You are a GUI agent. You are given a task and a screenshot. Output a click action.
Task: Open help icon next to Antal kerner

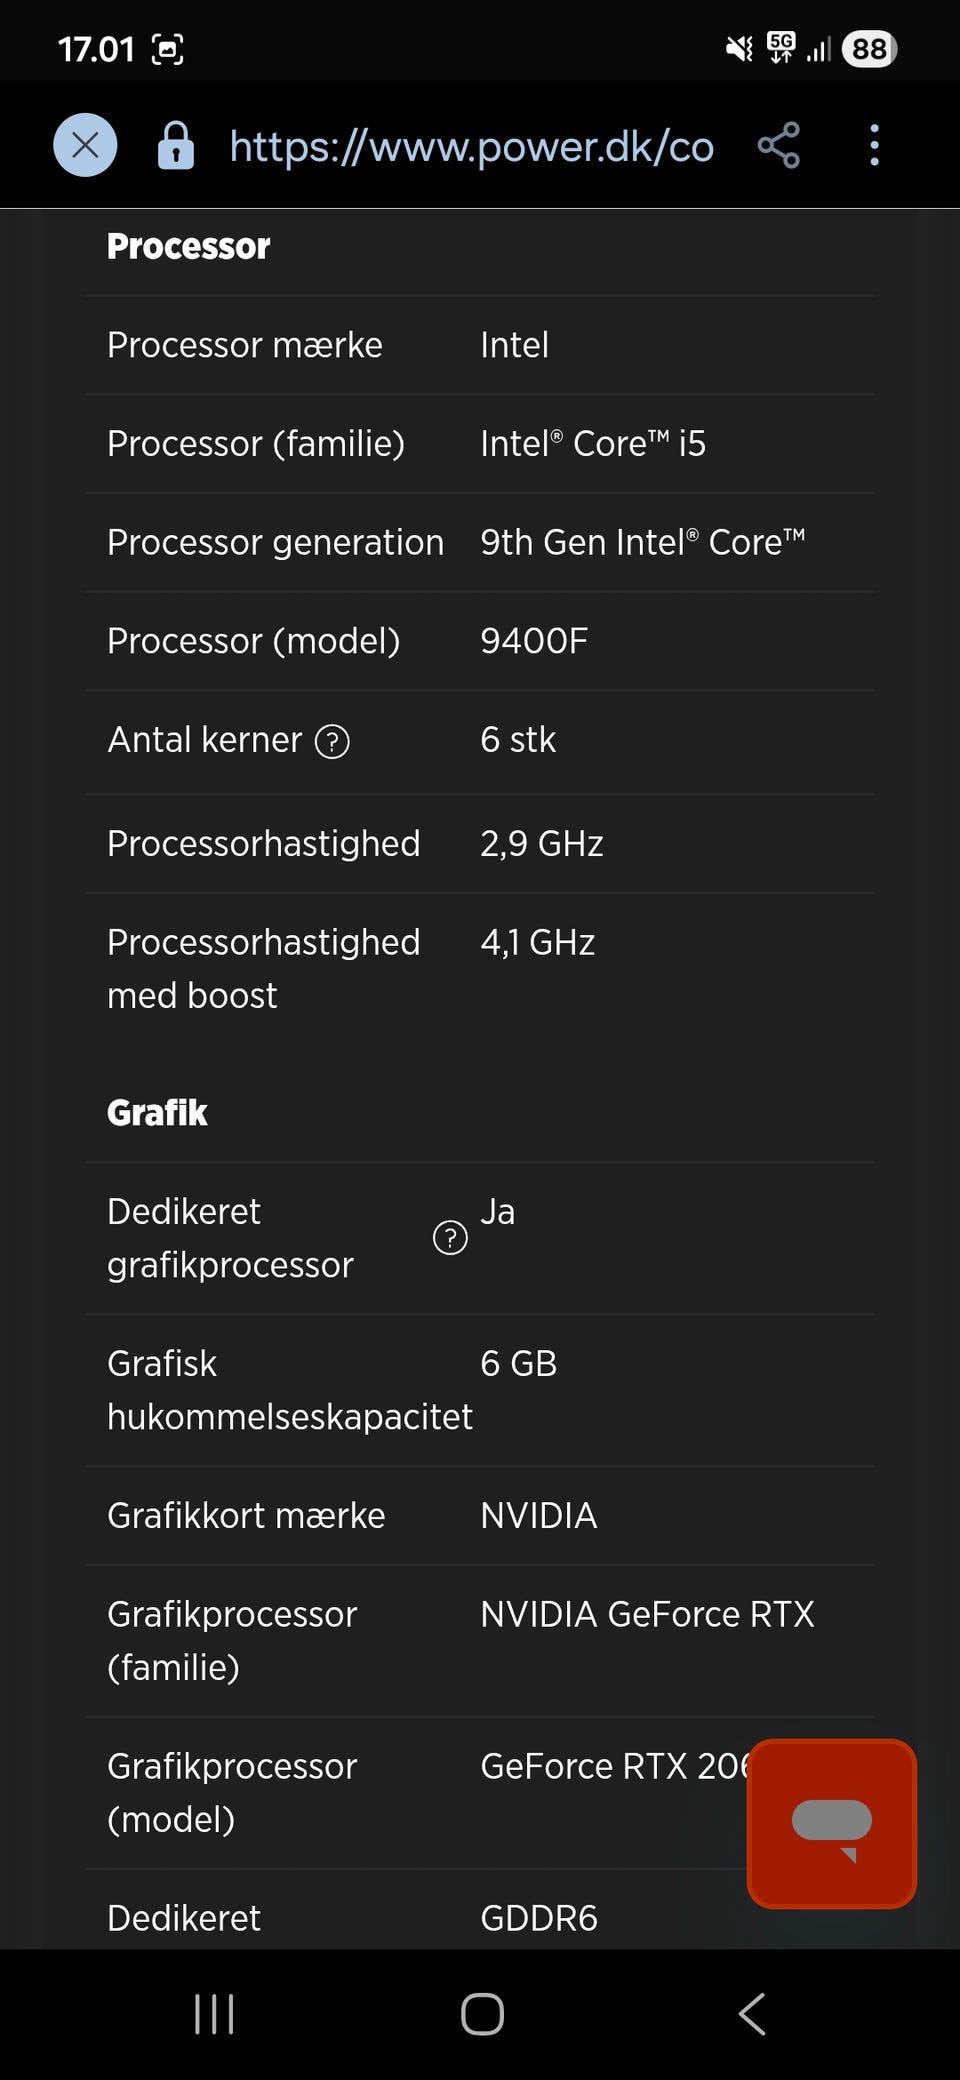pyautogui.click(x=332, y=742)
